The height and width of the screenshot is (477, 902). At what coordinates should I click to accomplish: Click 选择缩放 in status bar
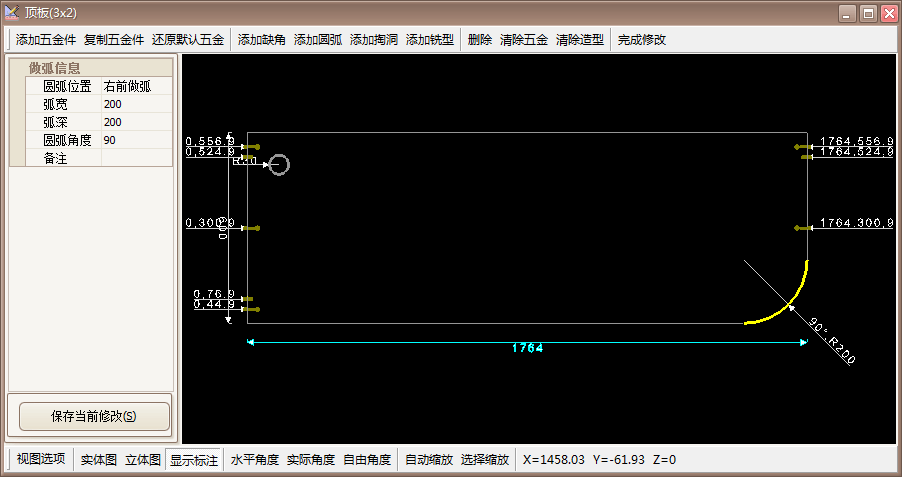pyautogui.click(x=485, y=460)
